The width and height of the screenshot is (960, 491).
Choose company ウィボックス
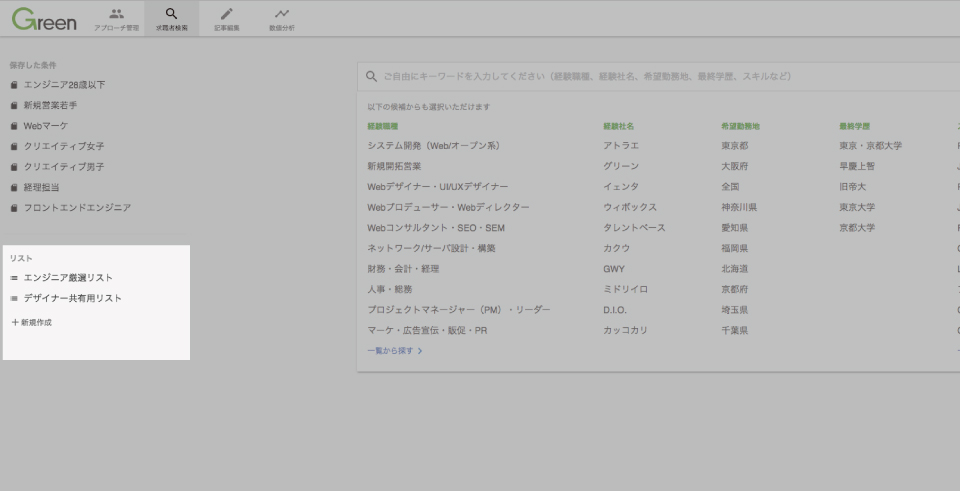(x=630, y=207)
